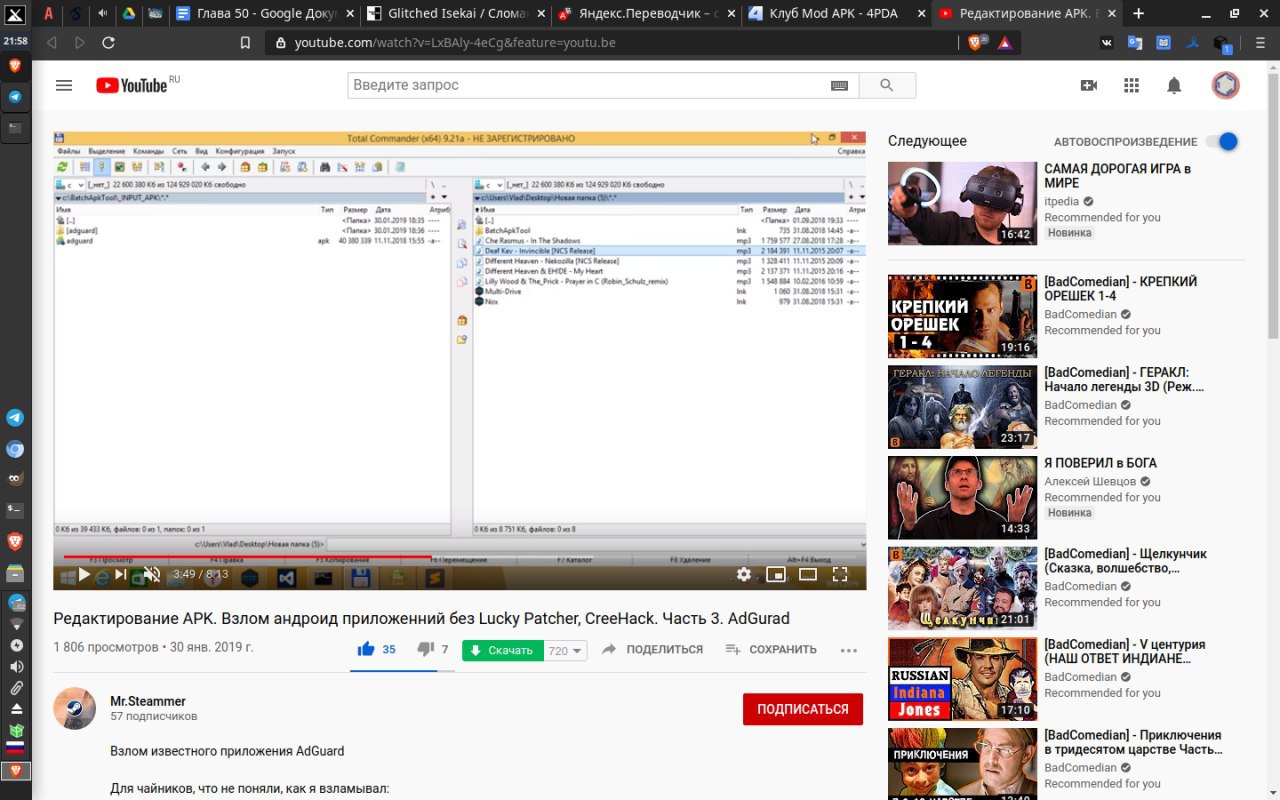The height and width of the screenshot is (800, 1280).
Task: Focus the Введите запрос search field
Action: (590, 85)
